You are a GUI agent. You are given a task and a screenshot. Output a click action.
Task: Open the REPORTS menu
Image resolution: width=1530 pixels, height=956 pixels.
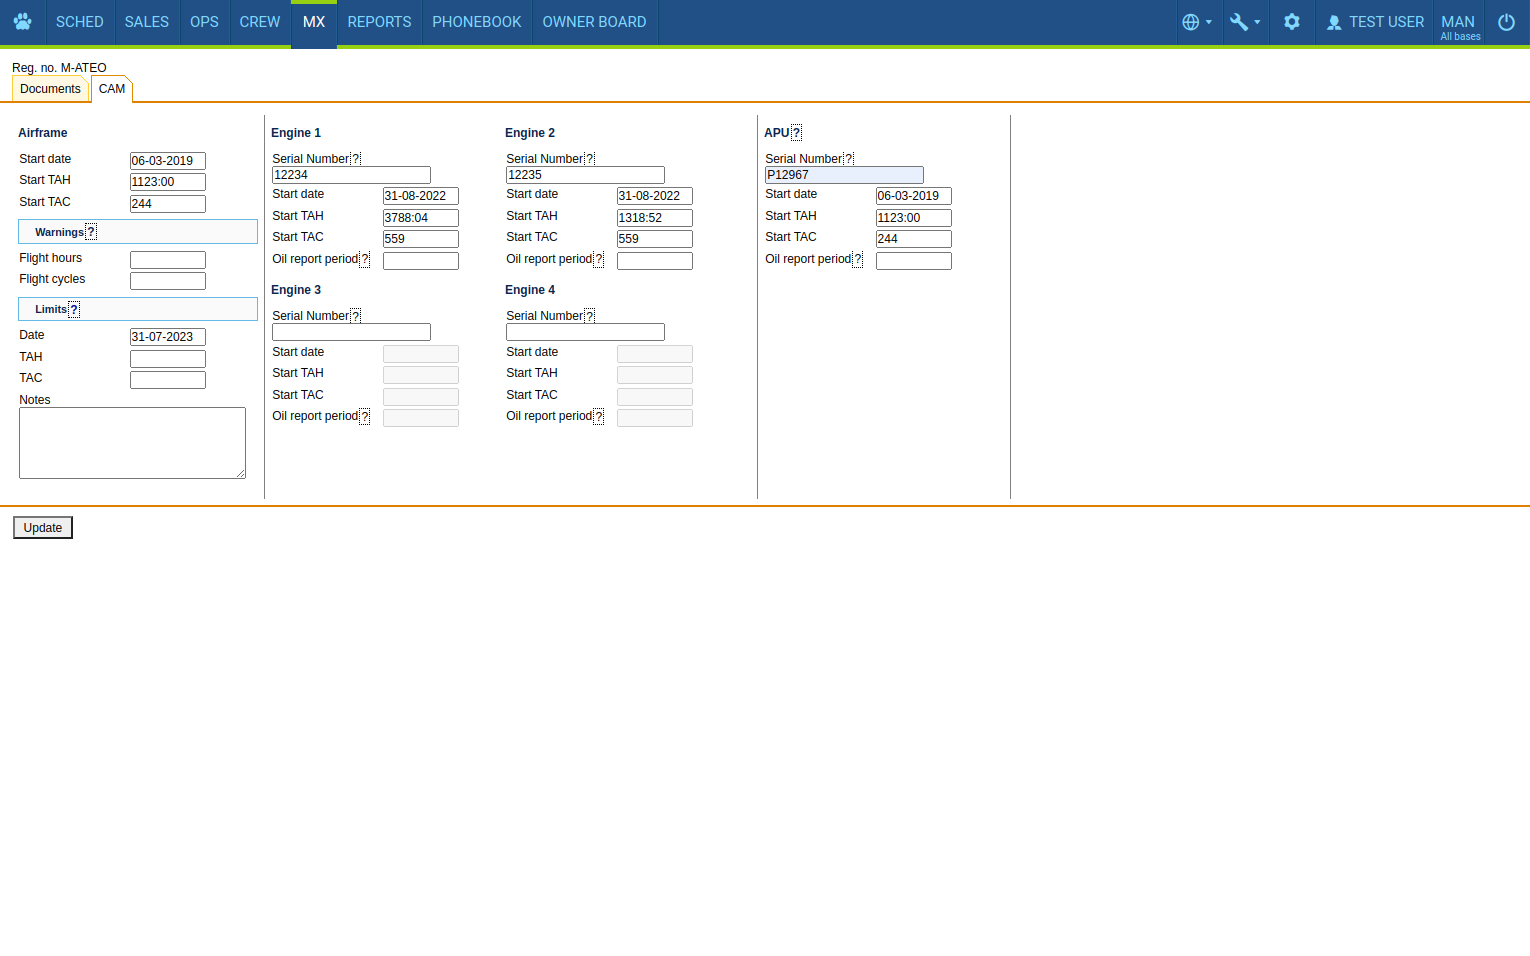(x=379, y=22)
